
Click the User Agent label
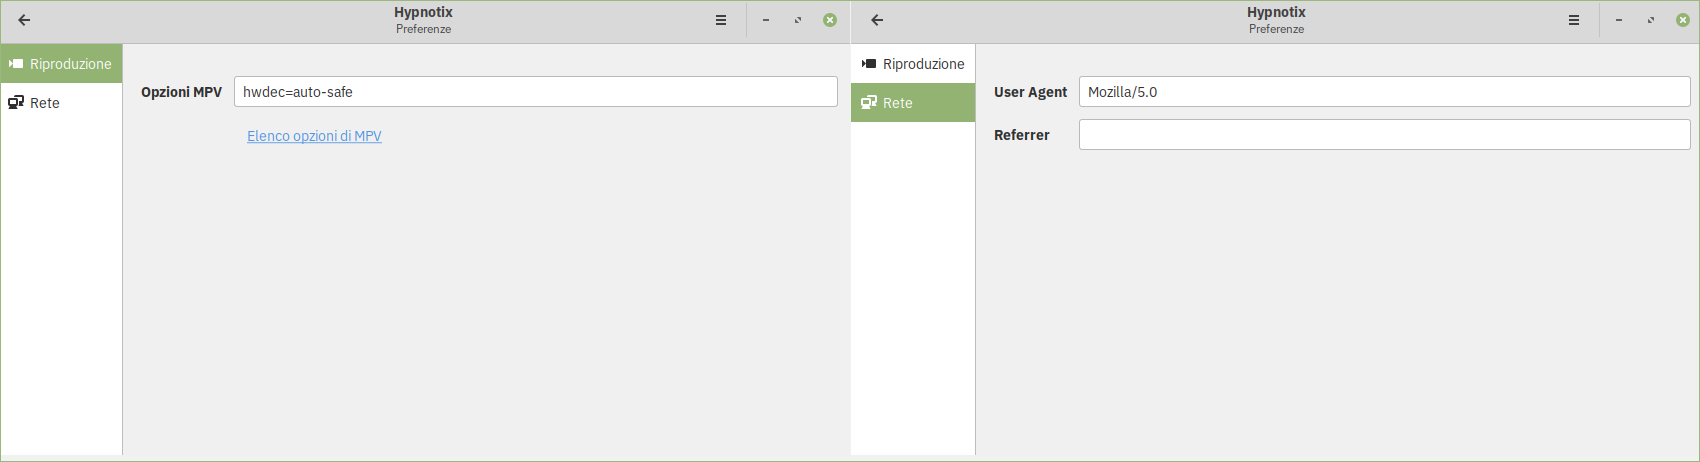point(1030,92)
